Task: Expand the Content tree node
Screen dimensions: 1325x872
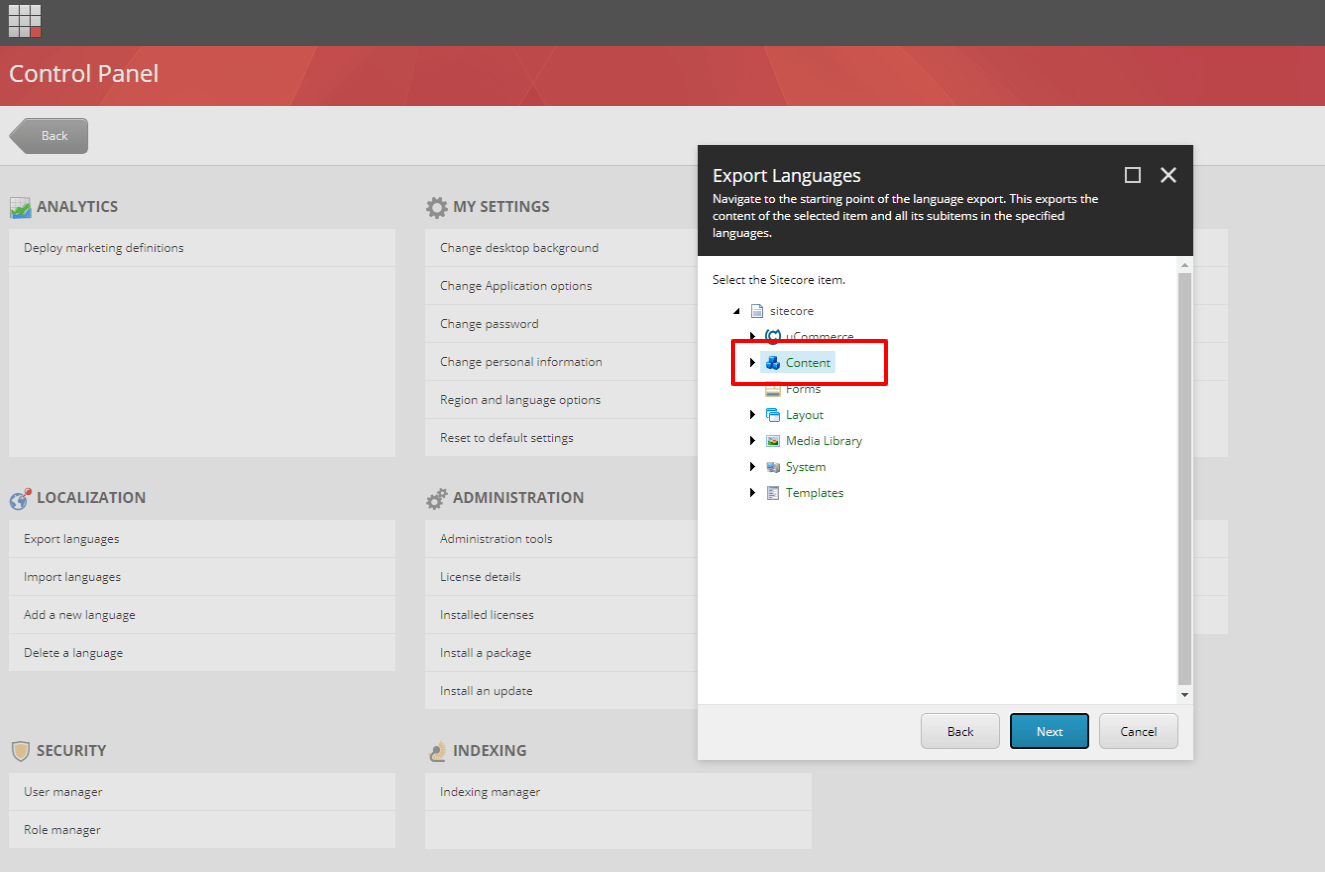Action: click(752, 363)
